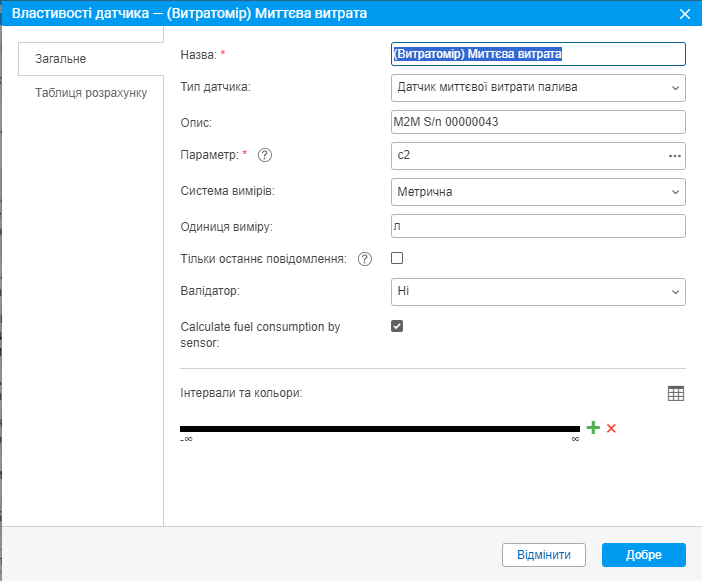Focus the Одиниця виміру field
Image resolution: width=702 pixels, height=581 pixels.
coord(538,226)
